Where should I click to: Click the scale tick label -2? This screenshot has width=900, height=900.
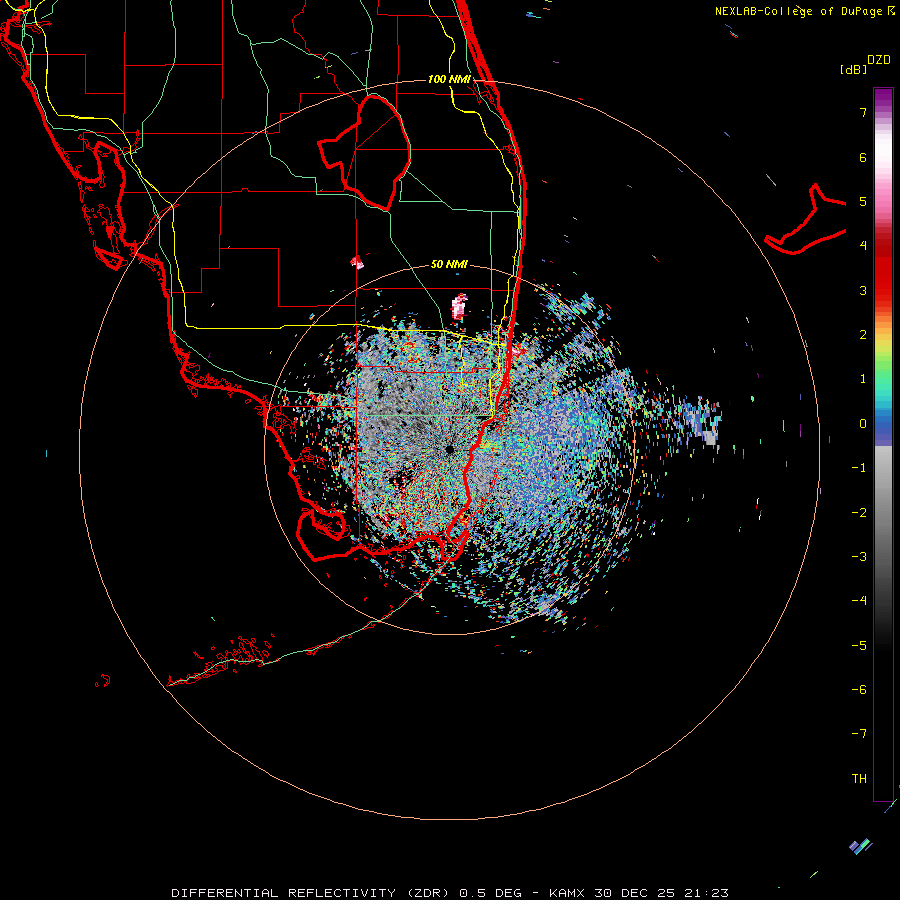[859, 513]
